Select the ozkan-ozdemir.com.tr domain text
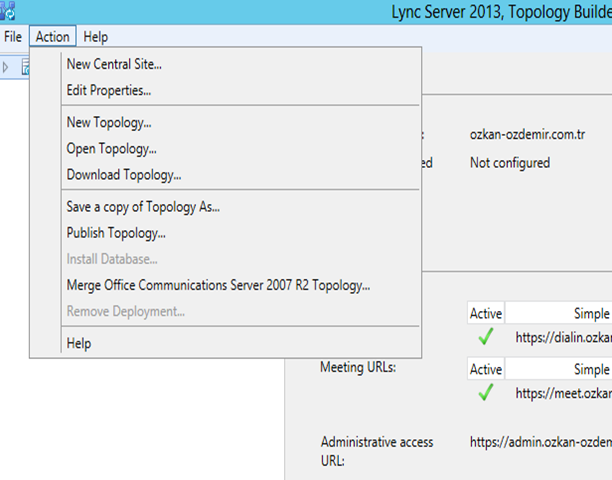The image size is (612, 480). (527, 135)
